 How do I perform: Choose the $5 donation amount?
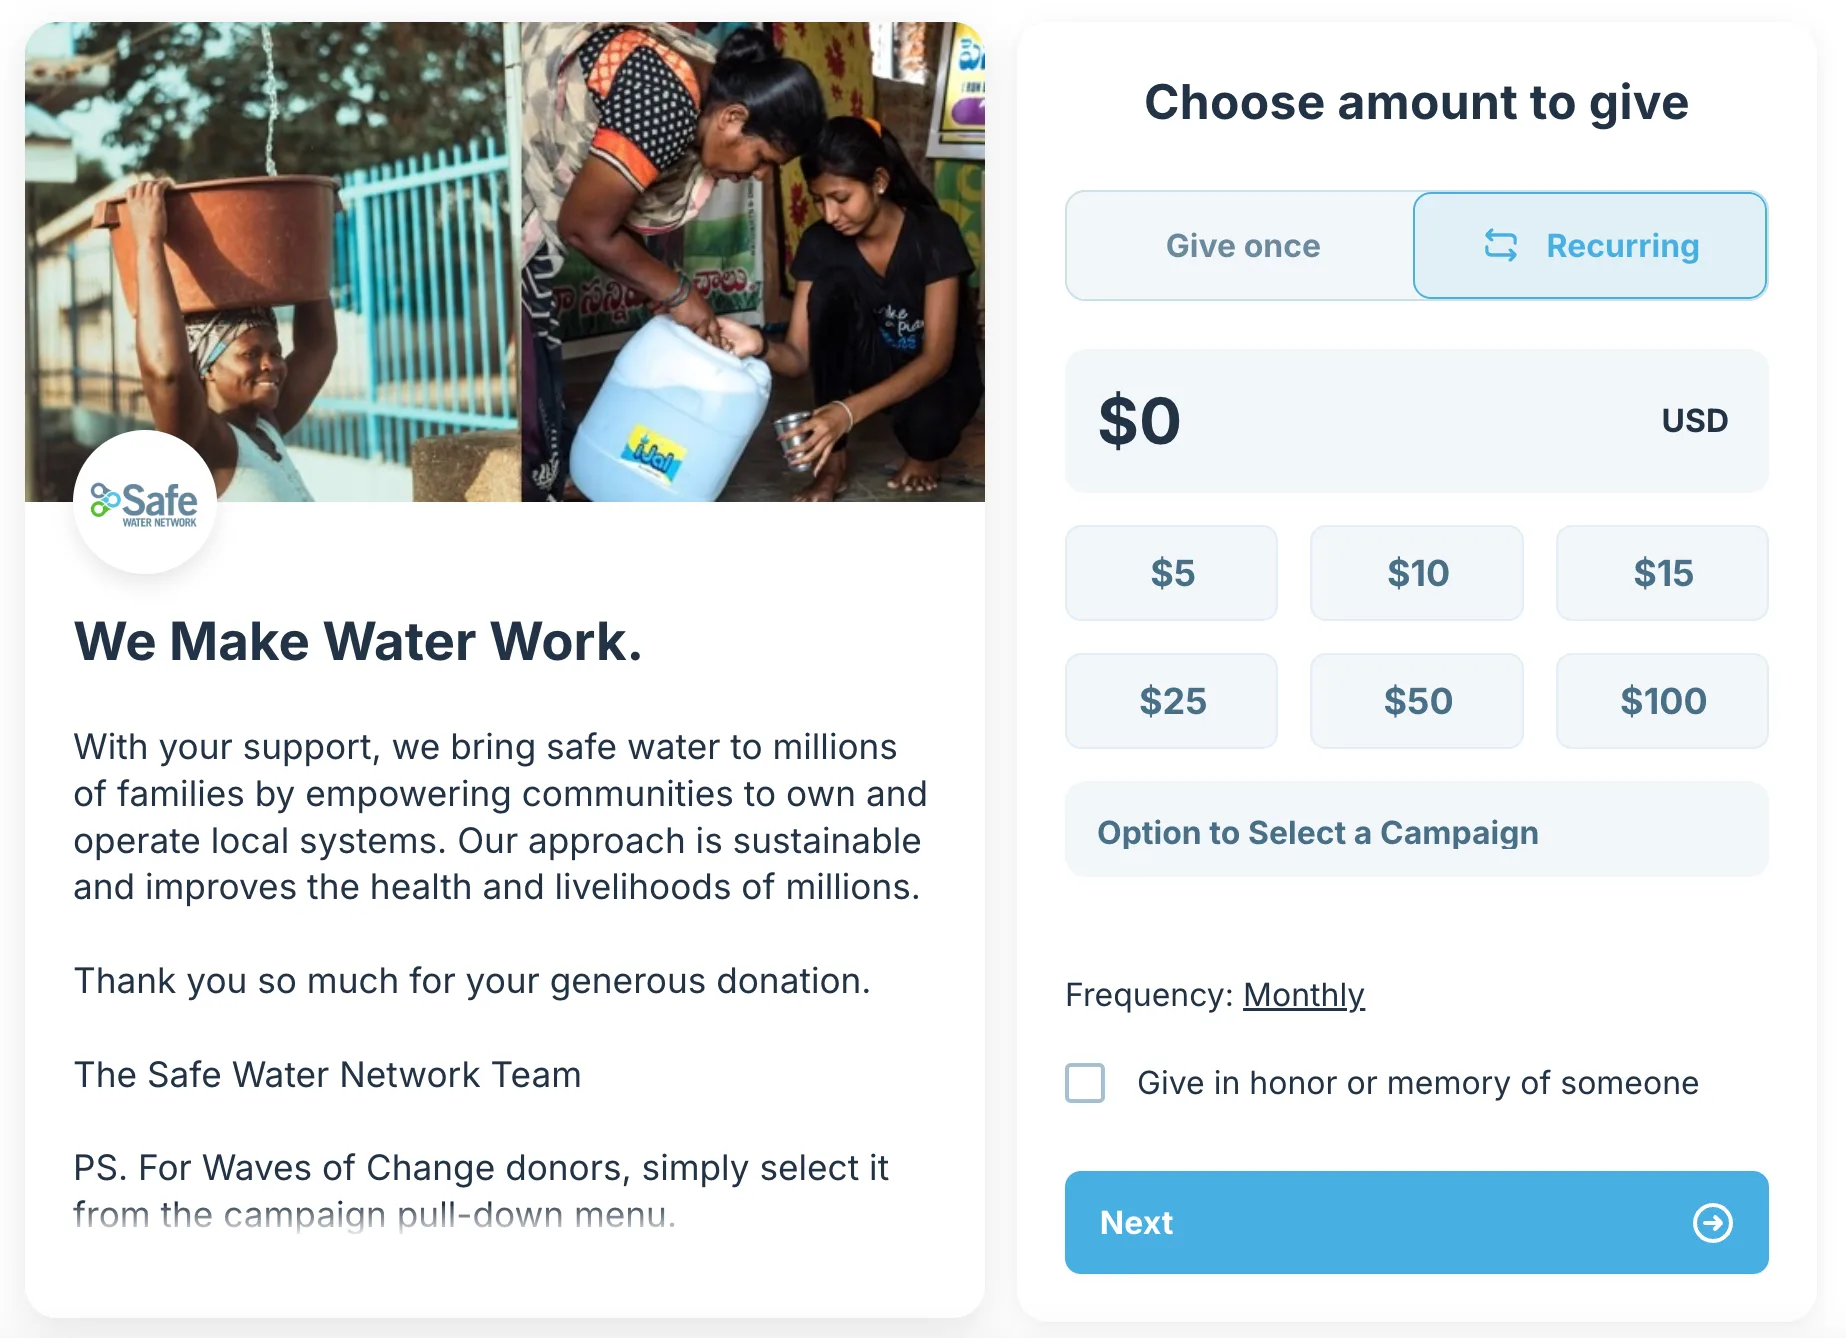point(1172,573)
